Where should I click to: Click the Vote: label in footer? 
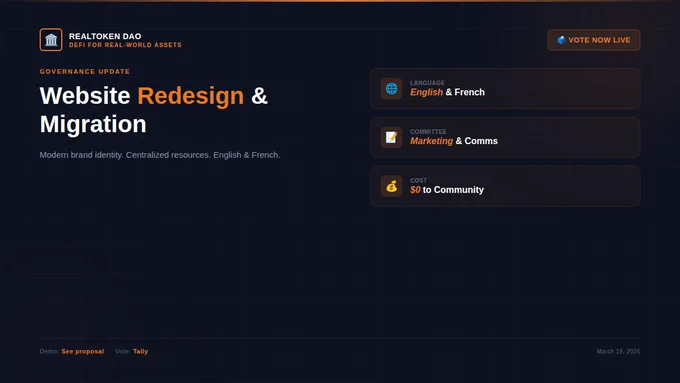click(123, 351)
